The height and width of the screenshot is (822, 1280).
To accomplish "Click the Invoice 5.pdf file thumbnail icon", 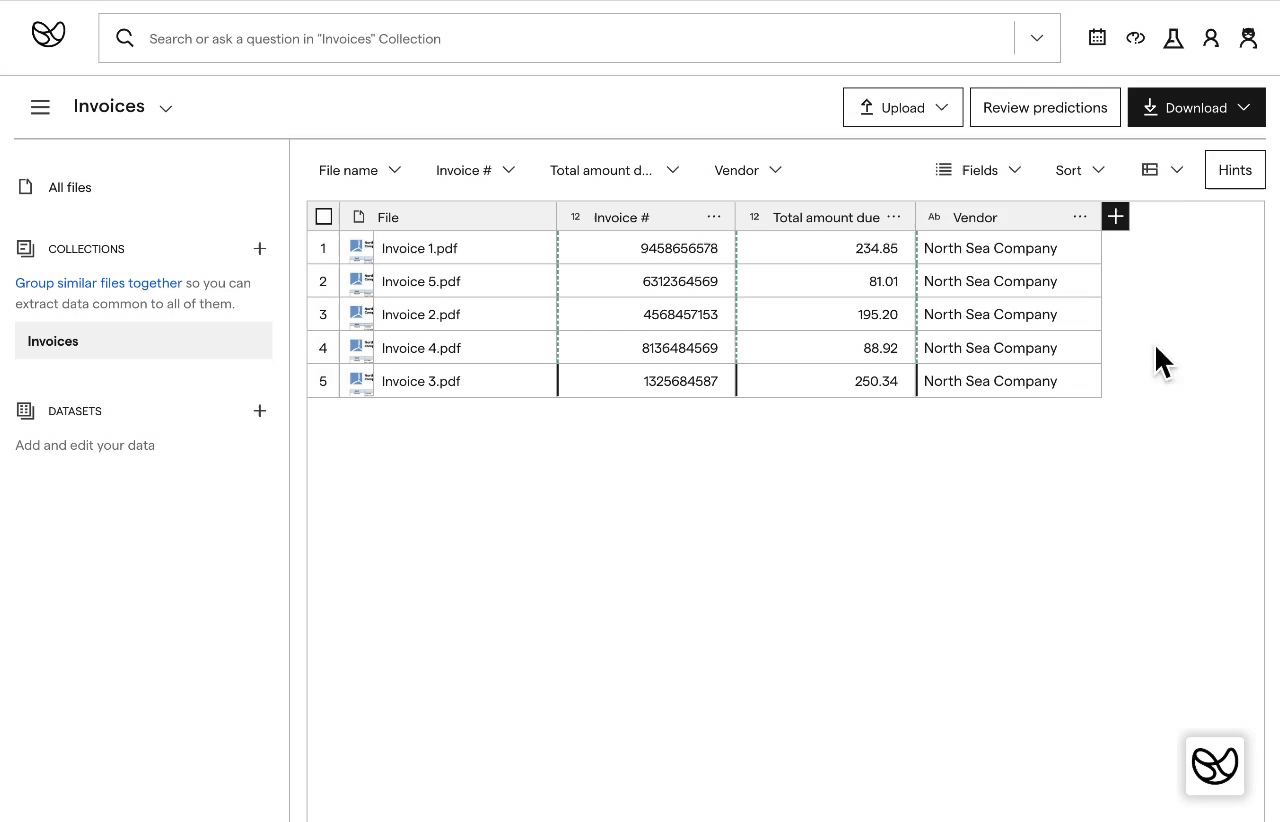I will click(x=361, y=281).
